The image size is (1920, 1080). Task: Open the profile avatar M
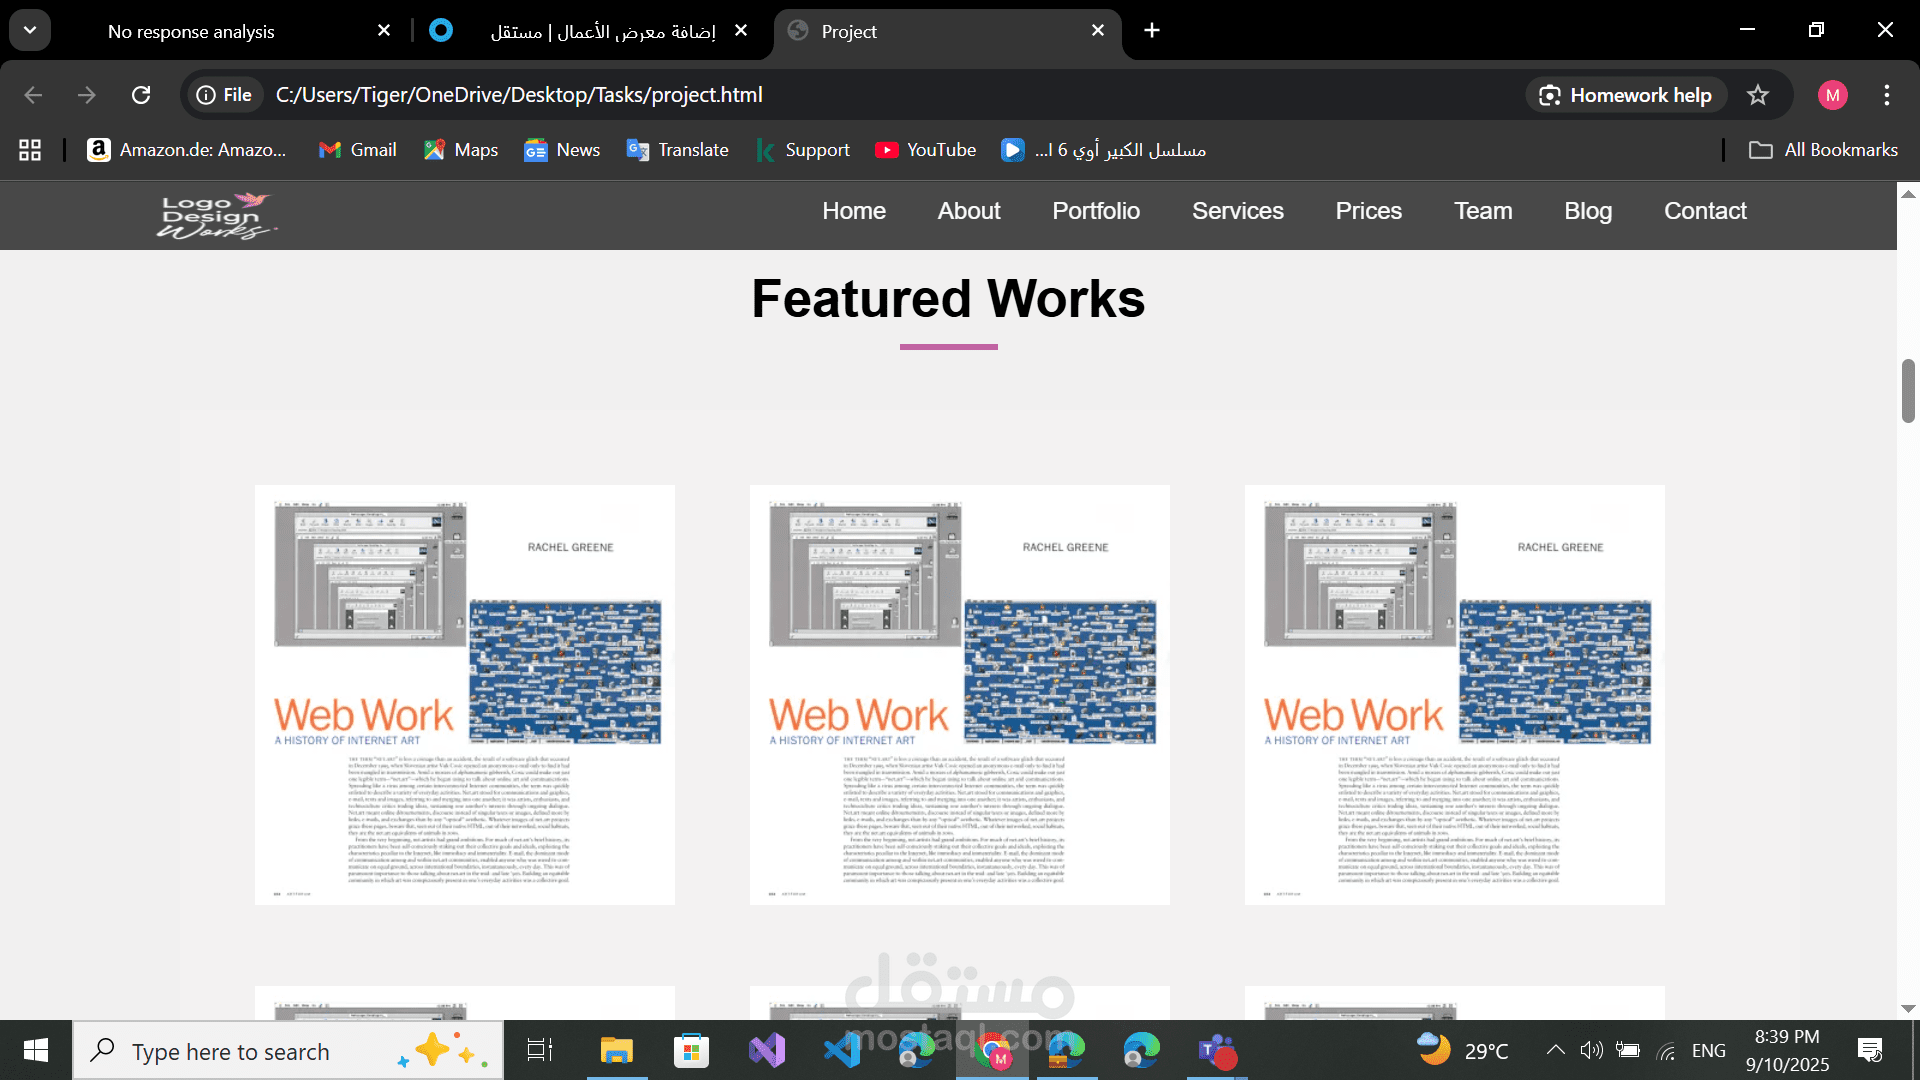pyautogui.click(x=1832, y=95)
